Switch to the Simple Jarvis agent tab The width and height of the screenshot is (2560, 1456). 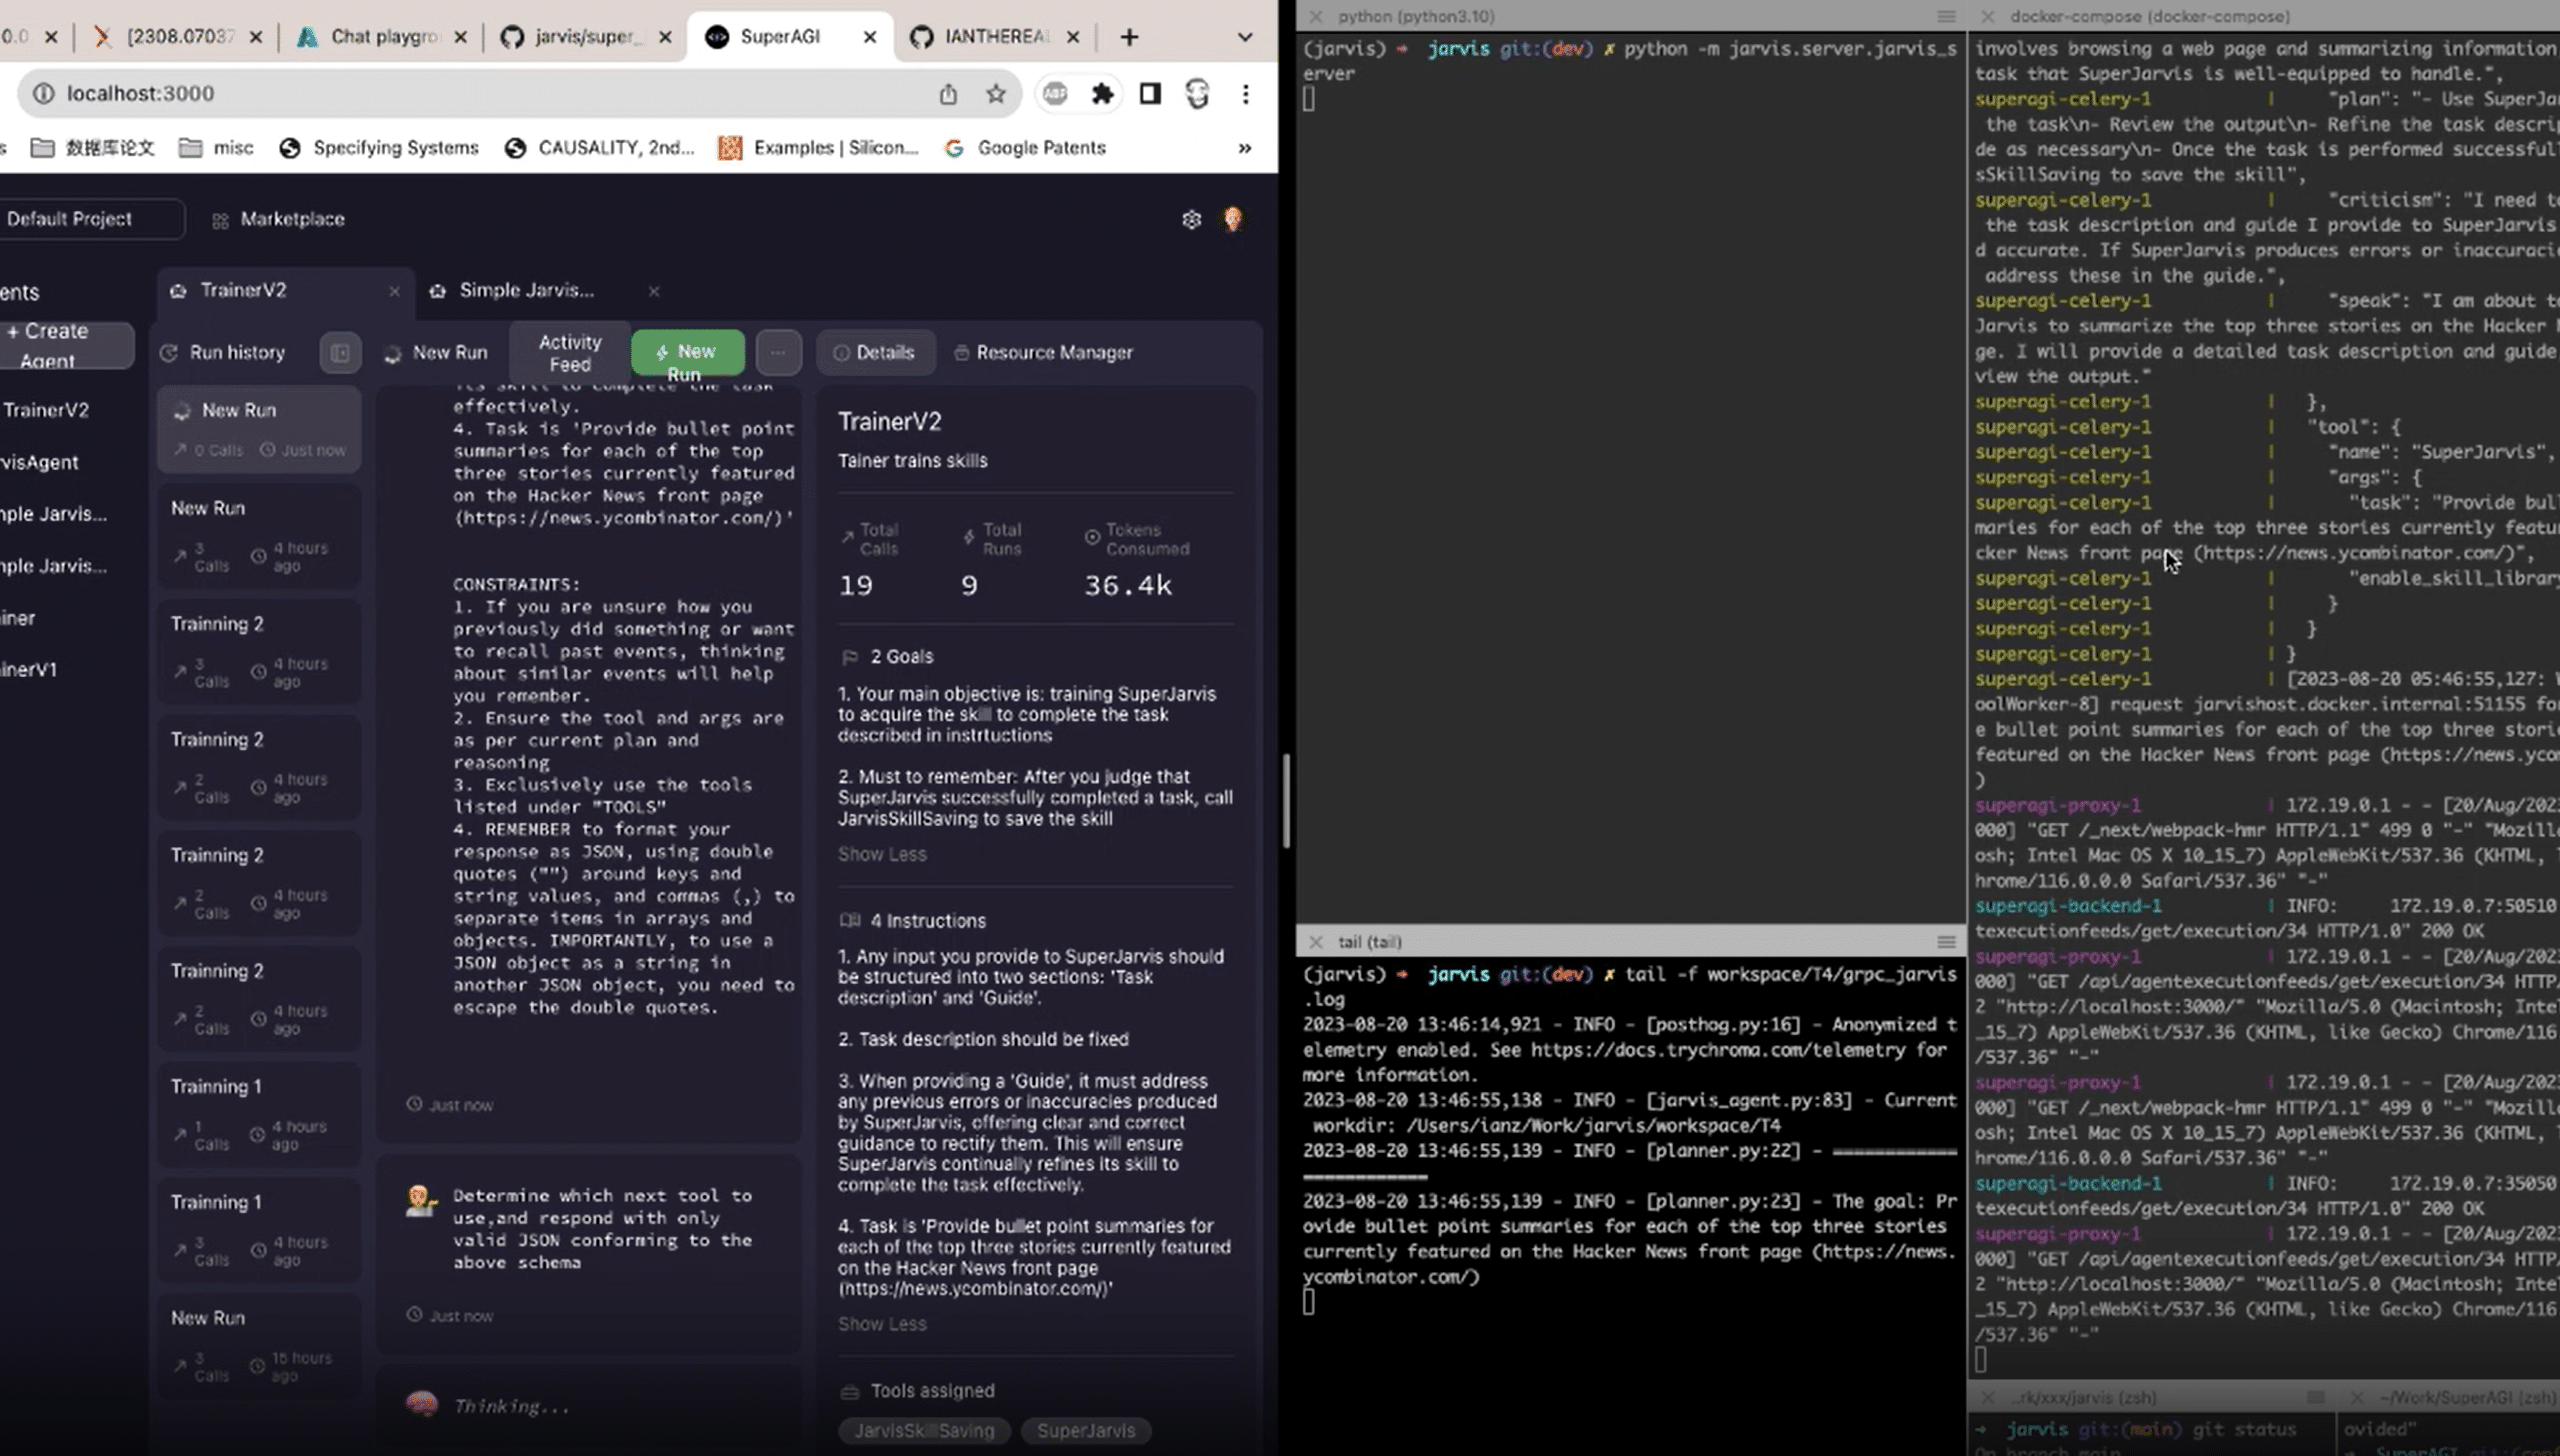pyautogui.click(x=526, y=290)
